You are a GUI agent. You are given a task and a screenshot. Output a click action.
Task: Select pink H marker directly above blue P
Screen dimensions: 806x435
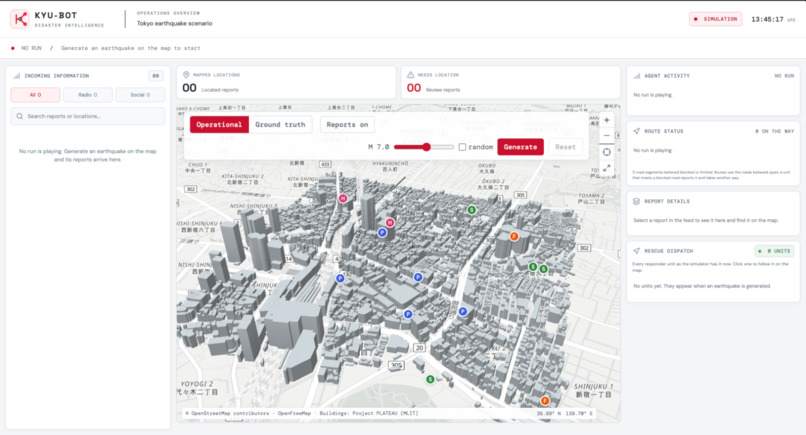click(x=390, y=222)
